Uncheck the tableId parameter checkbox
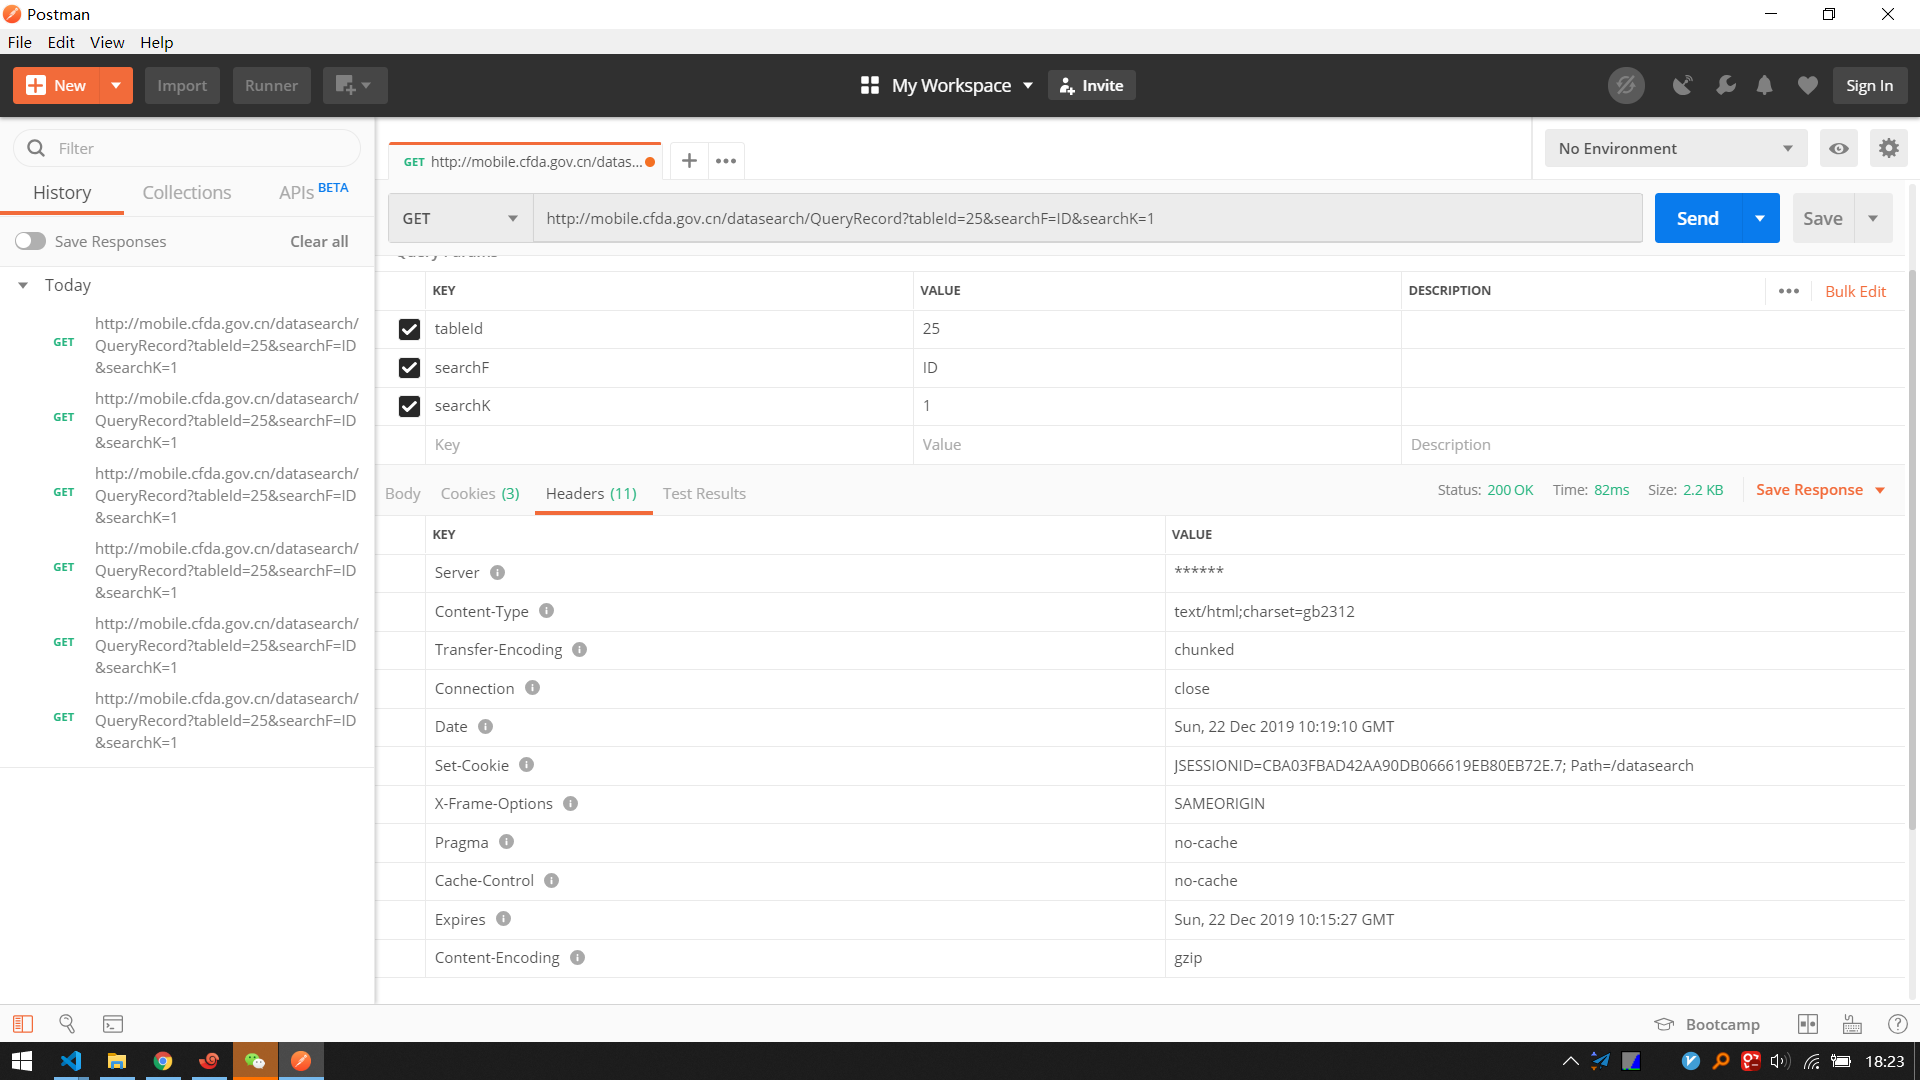 coord(409,329)
